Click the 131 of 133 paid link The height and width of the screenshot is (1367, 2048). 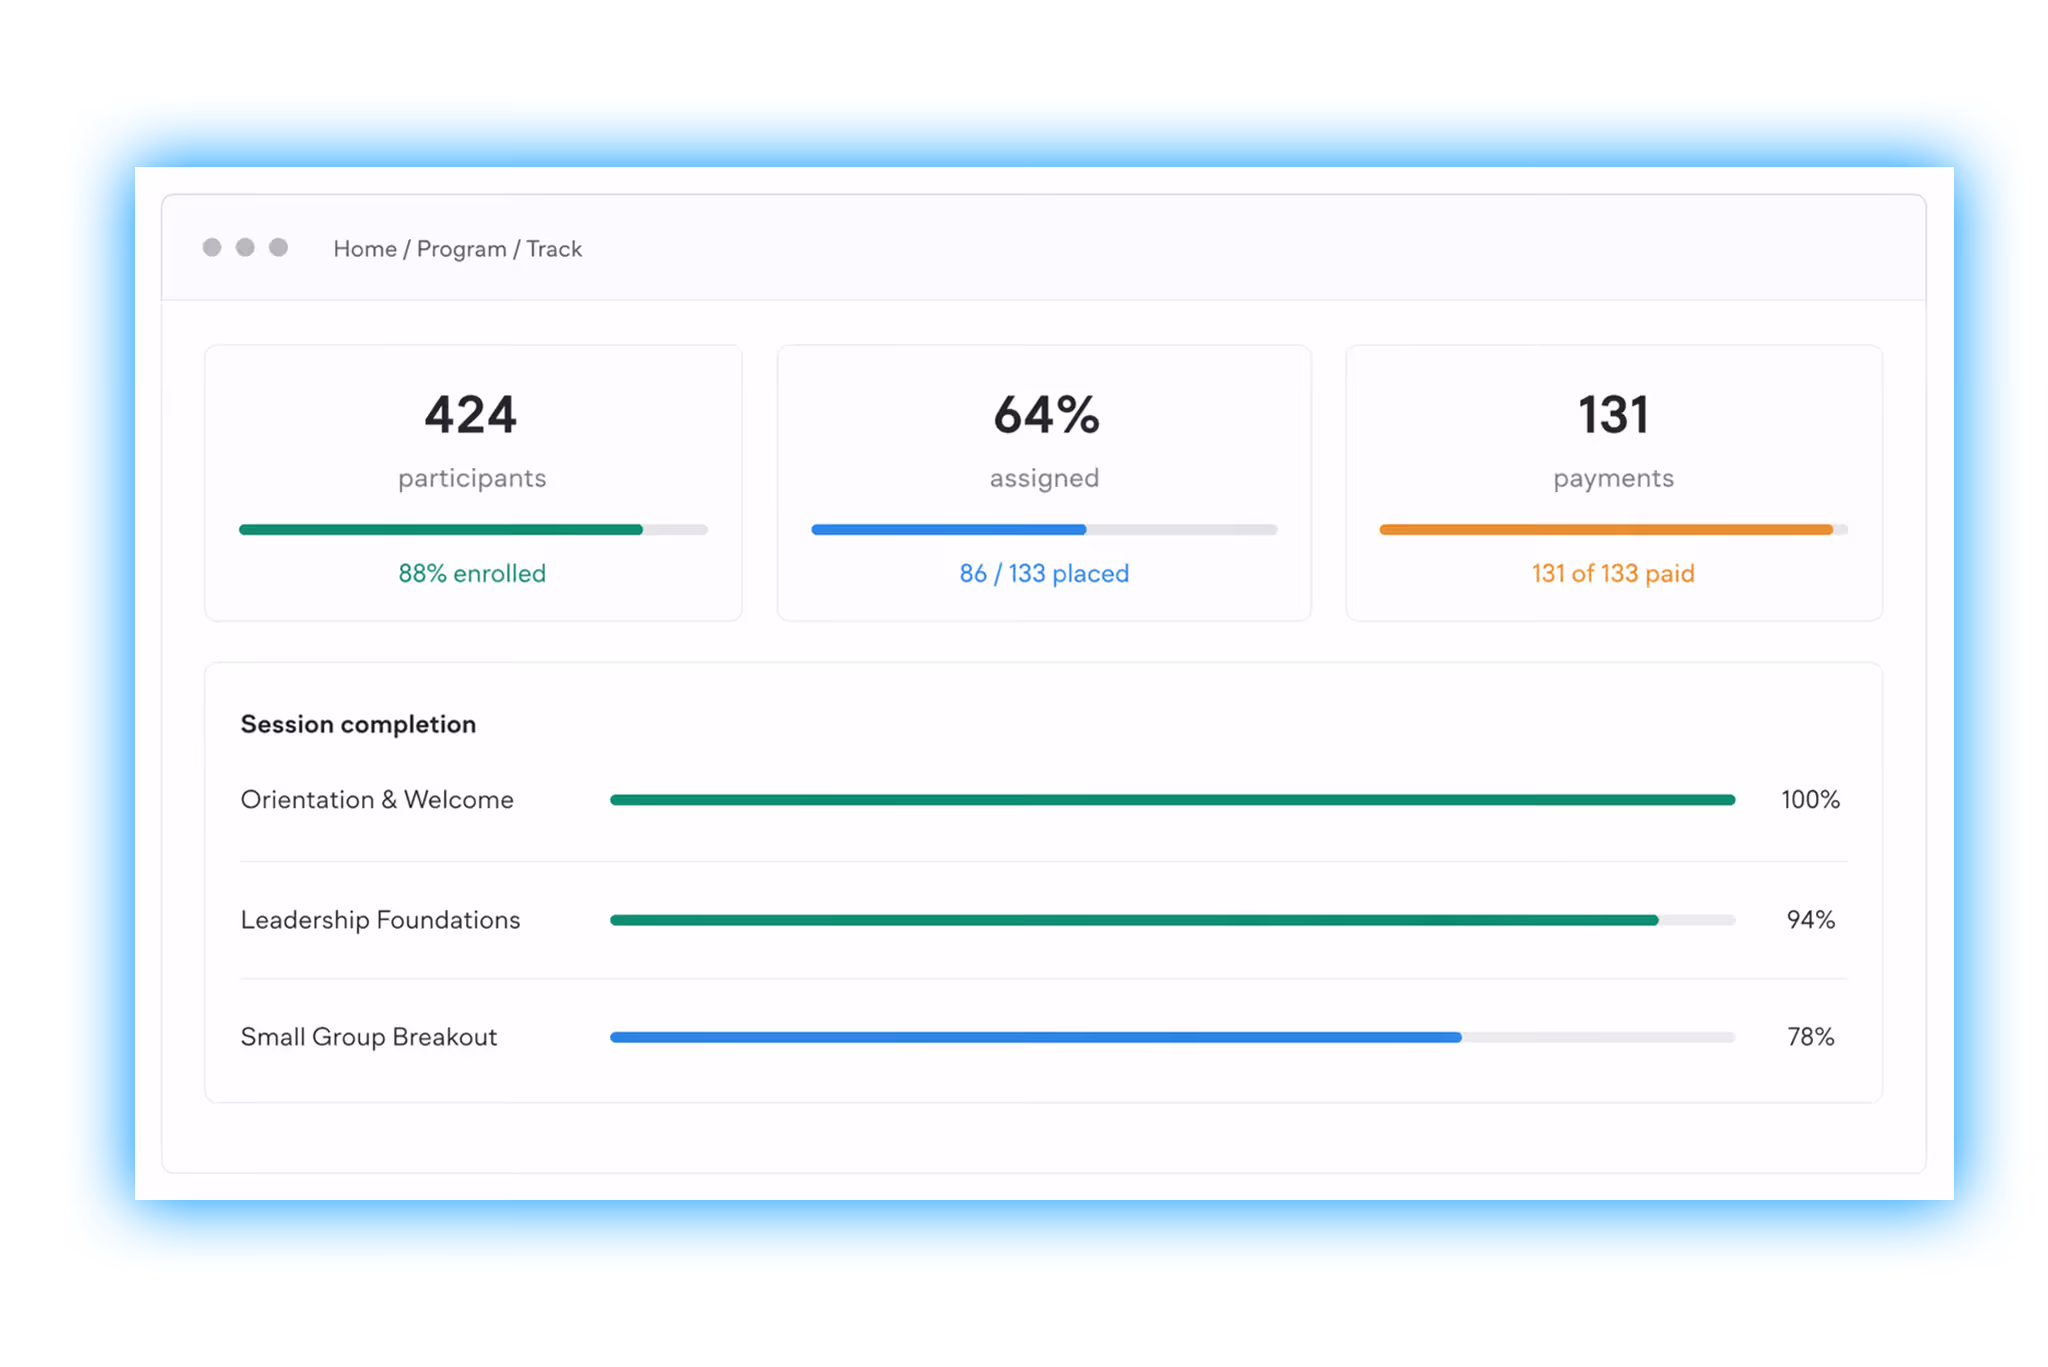pyautogui.click(x=1612, y=573)
